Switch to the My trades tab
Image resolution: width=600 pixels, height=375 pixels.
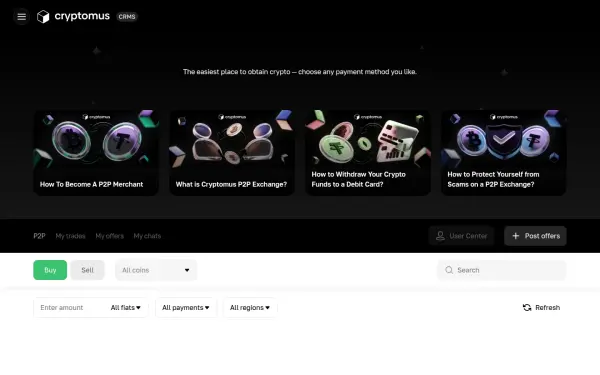[x=70, y=236]
